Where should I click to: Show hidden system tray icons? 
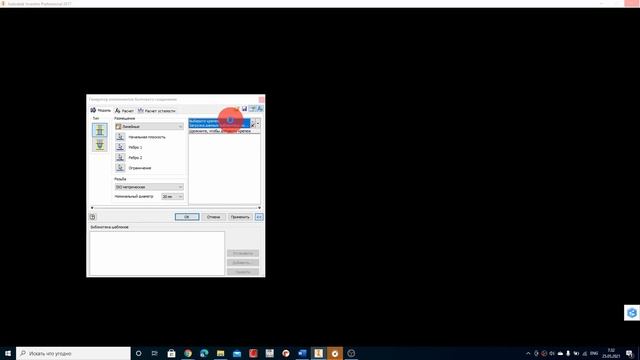528,353
